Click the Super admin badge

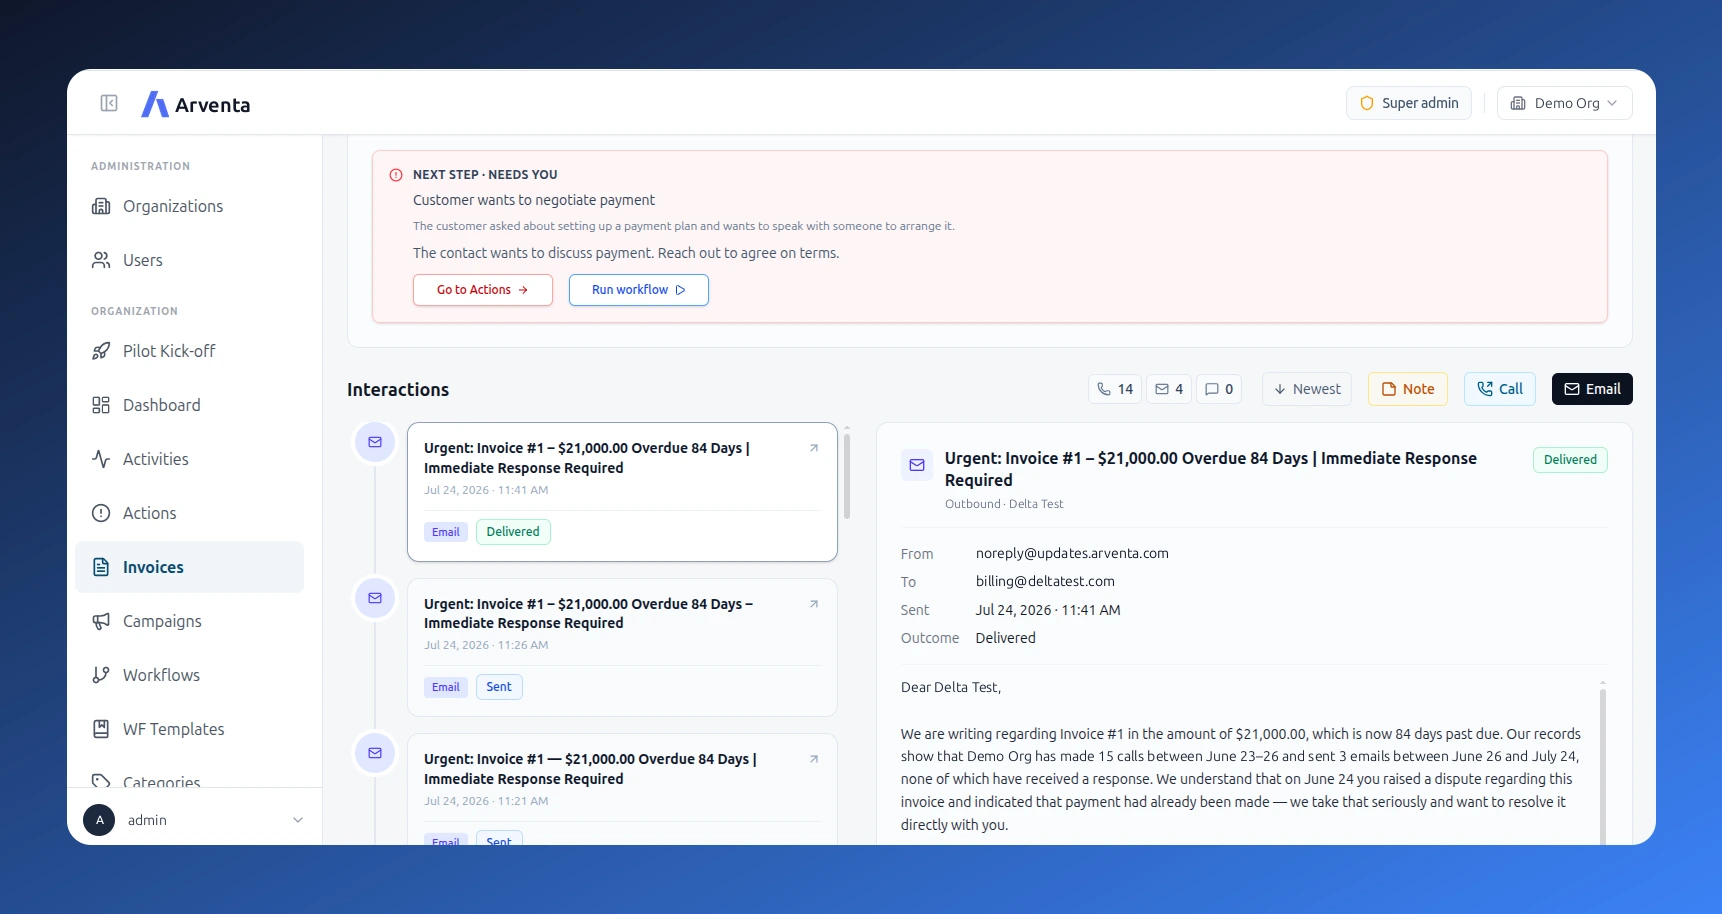tap(1408, 103)
